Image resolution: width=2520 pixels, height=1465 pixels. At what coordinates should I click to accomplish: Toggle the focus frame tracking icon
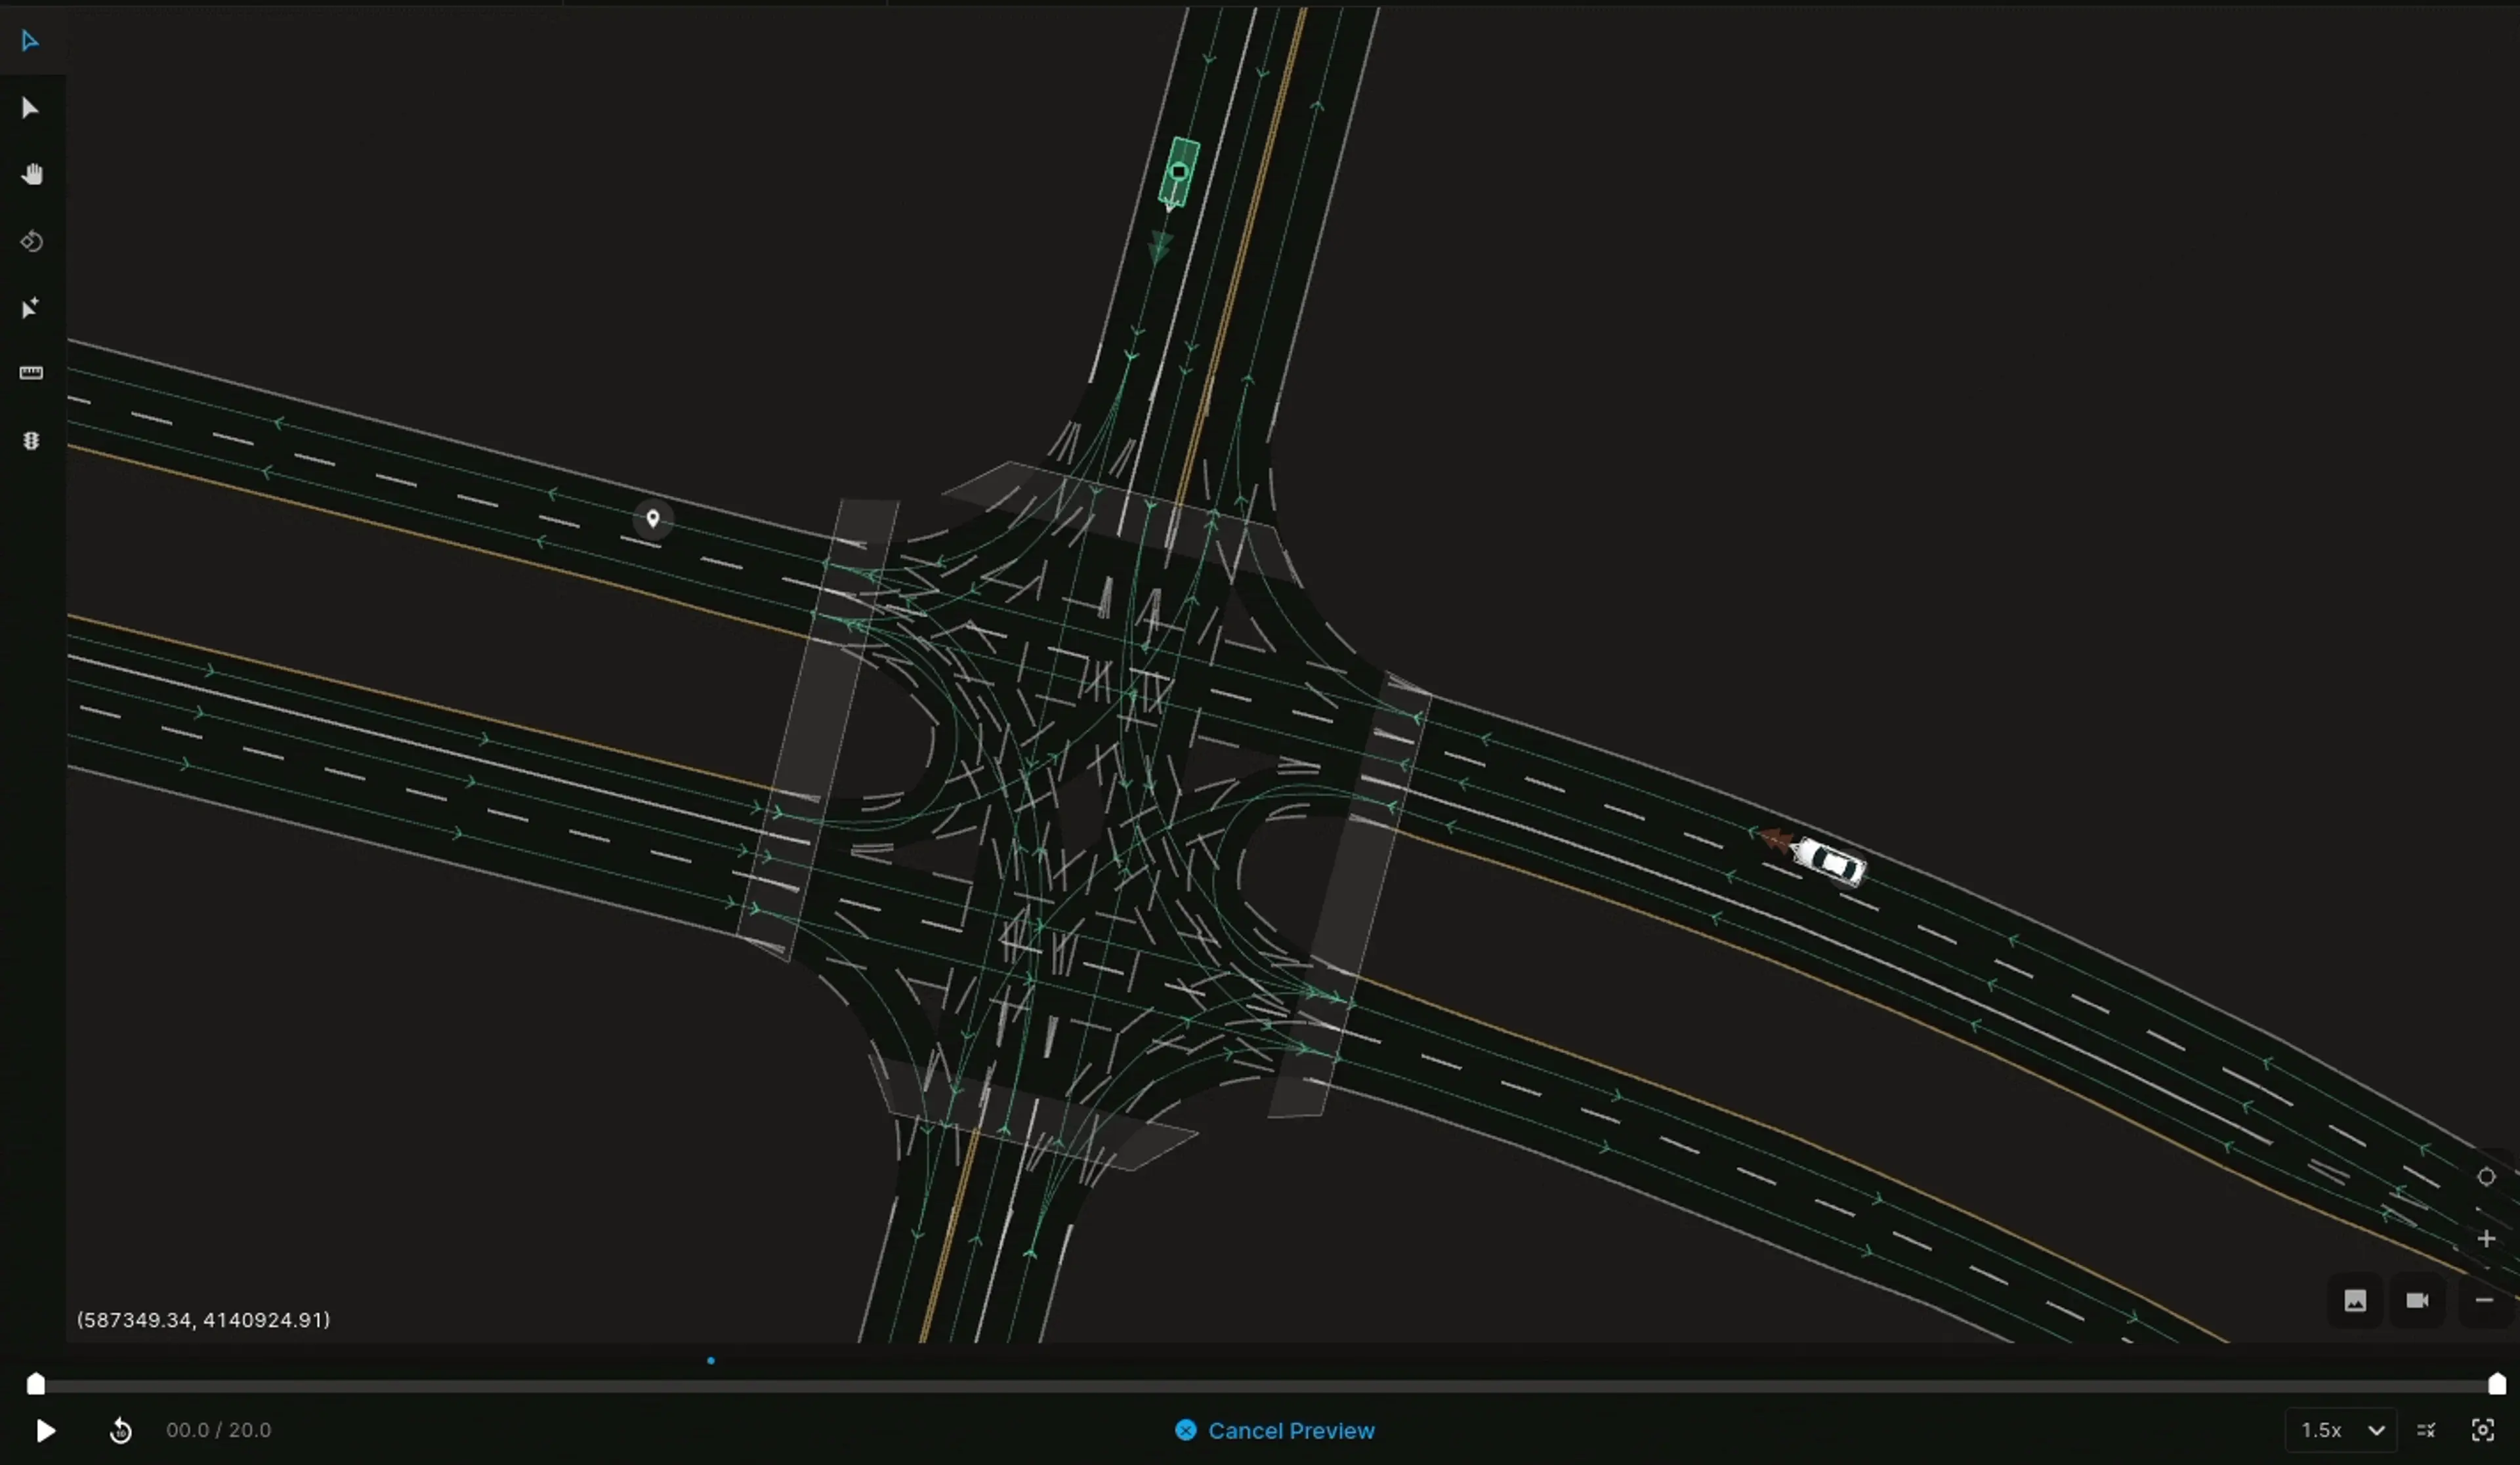coord(2482,1430)
